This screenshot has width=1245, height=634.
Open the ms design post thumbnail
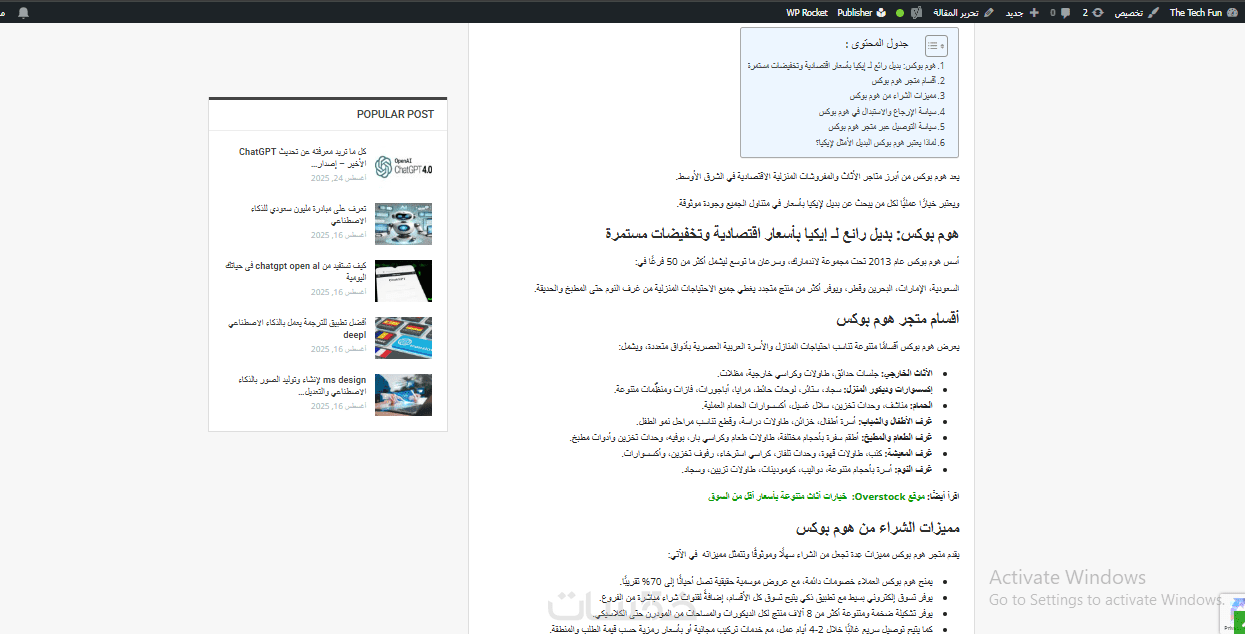point(404,395)
